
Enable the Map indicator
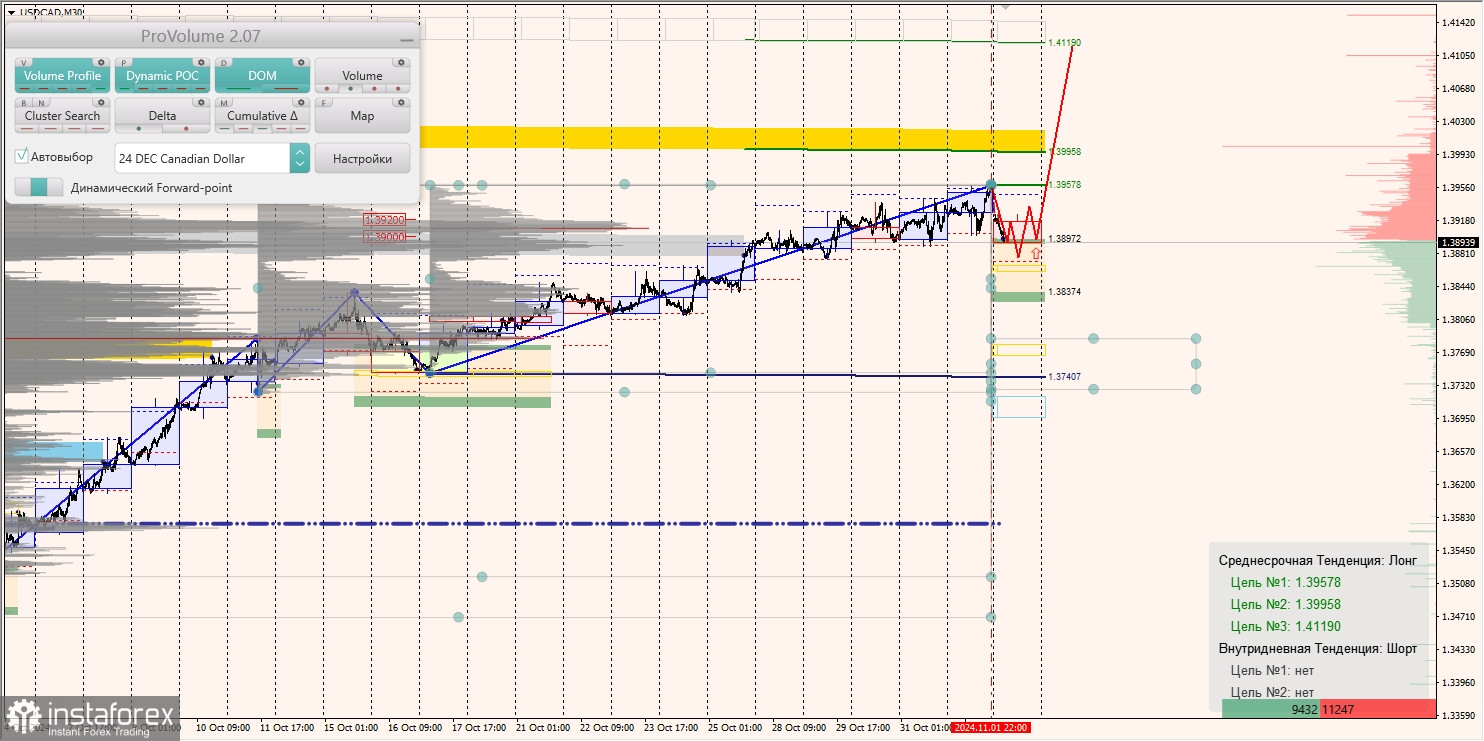pos(362,116)
